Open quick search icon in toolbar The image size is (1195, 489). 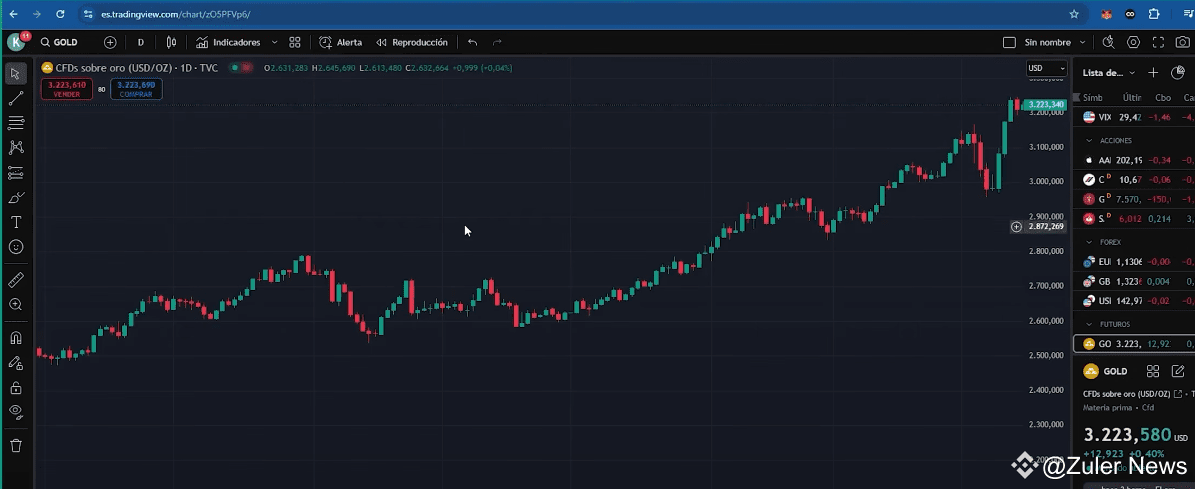1108,43
